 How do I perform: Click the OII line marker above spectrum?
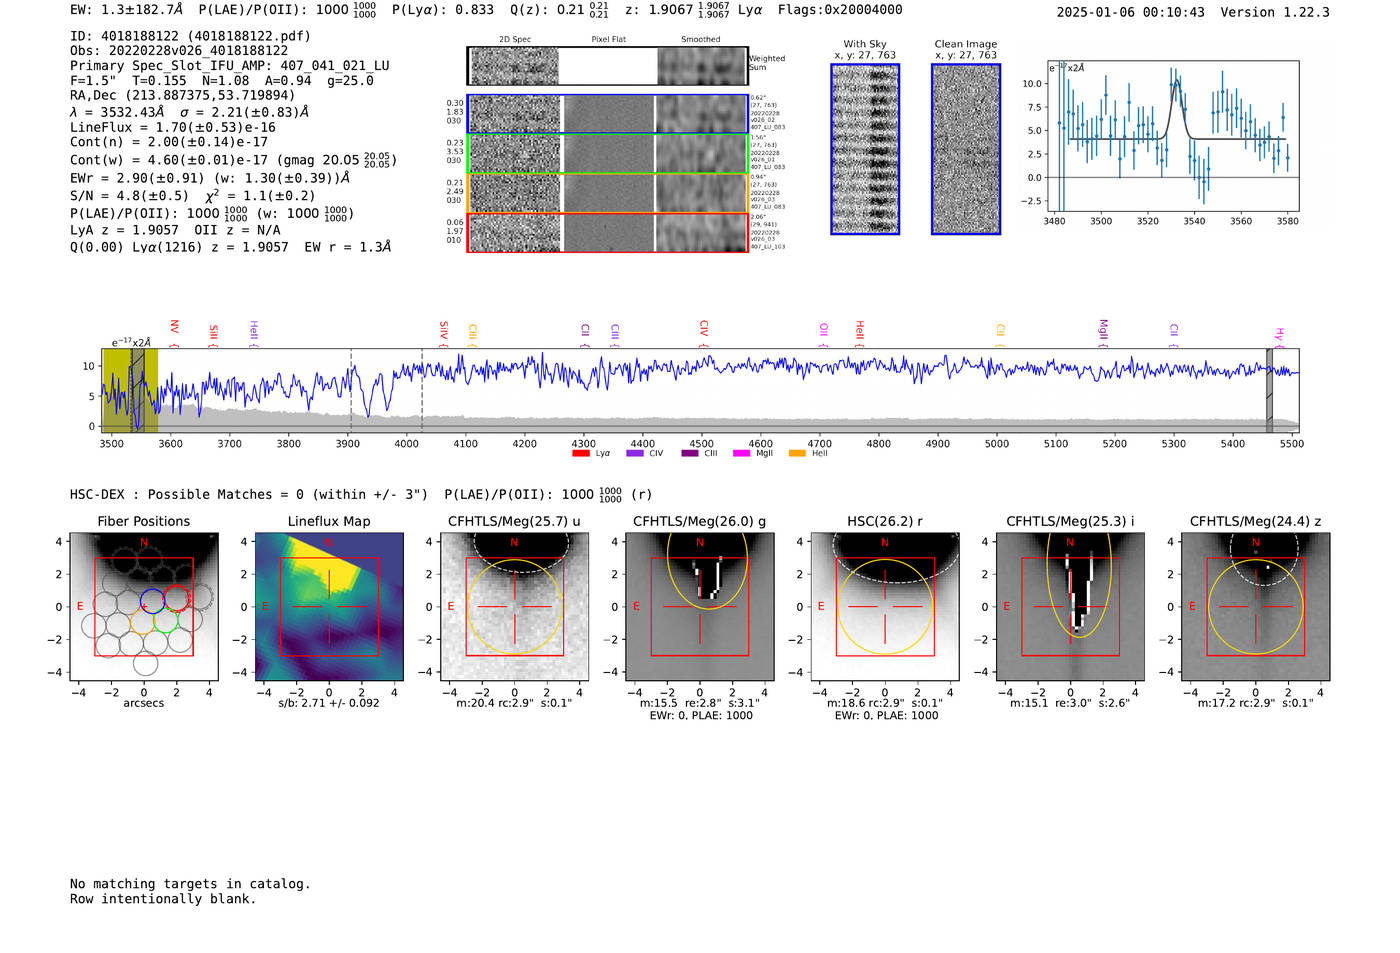coord(824,333)
